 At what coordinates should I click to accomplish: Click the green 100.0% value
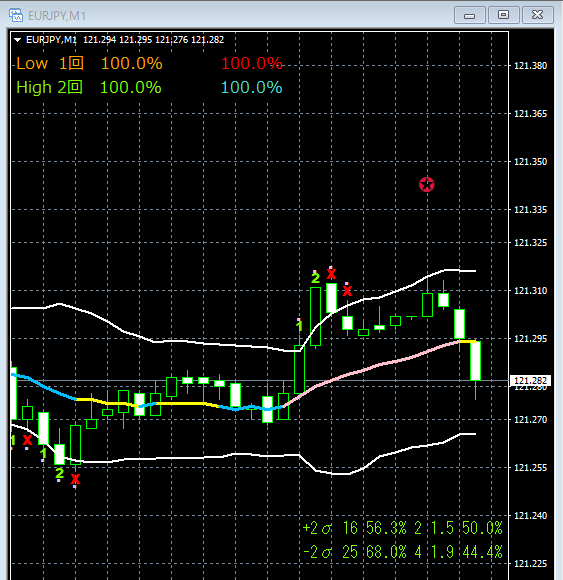131,88
